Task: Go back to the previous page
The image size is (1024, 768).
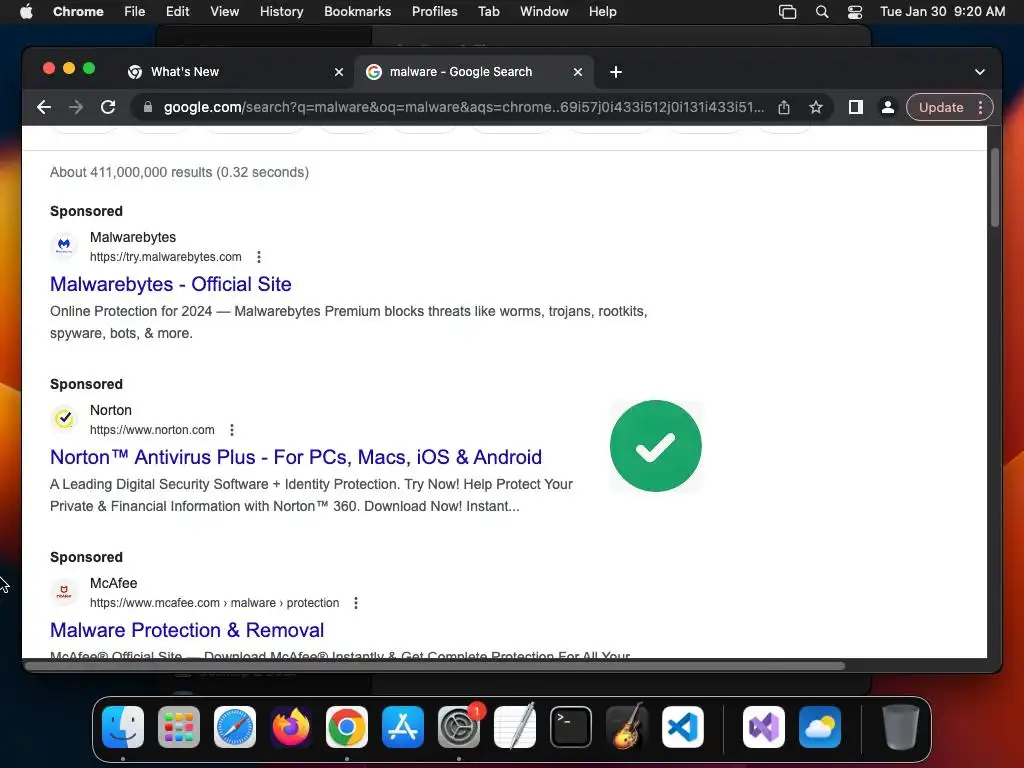Action: coord(44,107)
